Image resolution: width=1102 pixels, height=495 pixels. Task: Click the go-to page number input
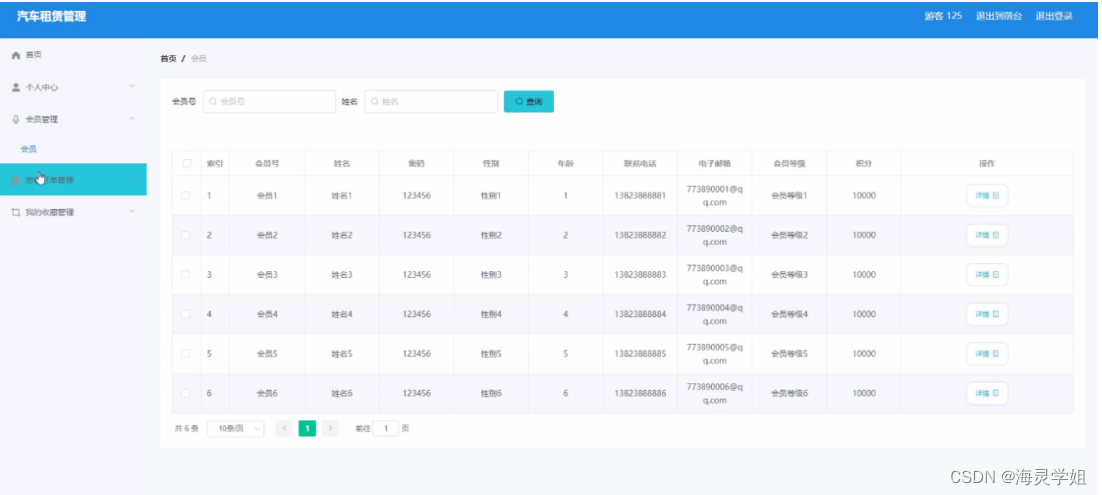click(386, 428)
